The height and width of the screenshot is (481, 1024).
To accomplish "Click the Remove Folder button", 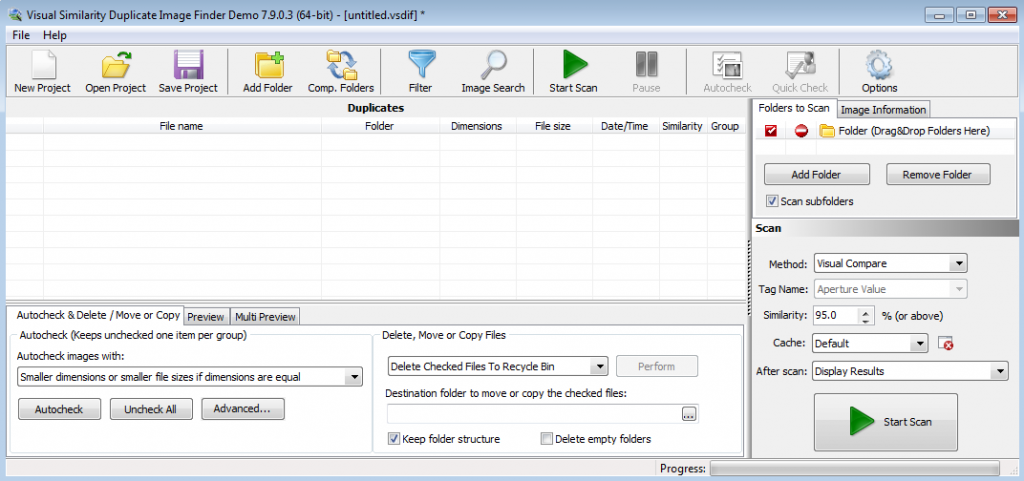I will pyautogui.click(x=937, y=175).
